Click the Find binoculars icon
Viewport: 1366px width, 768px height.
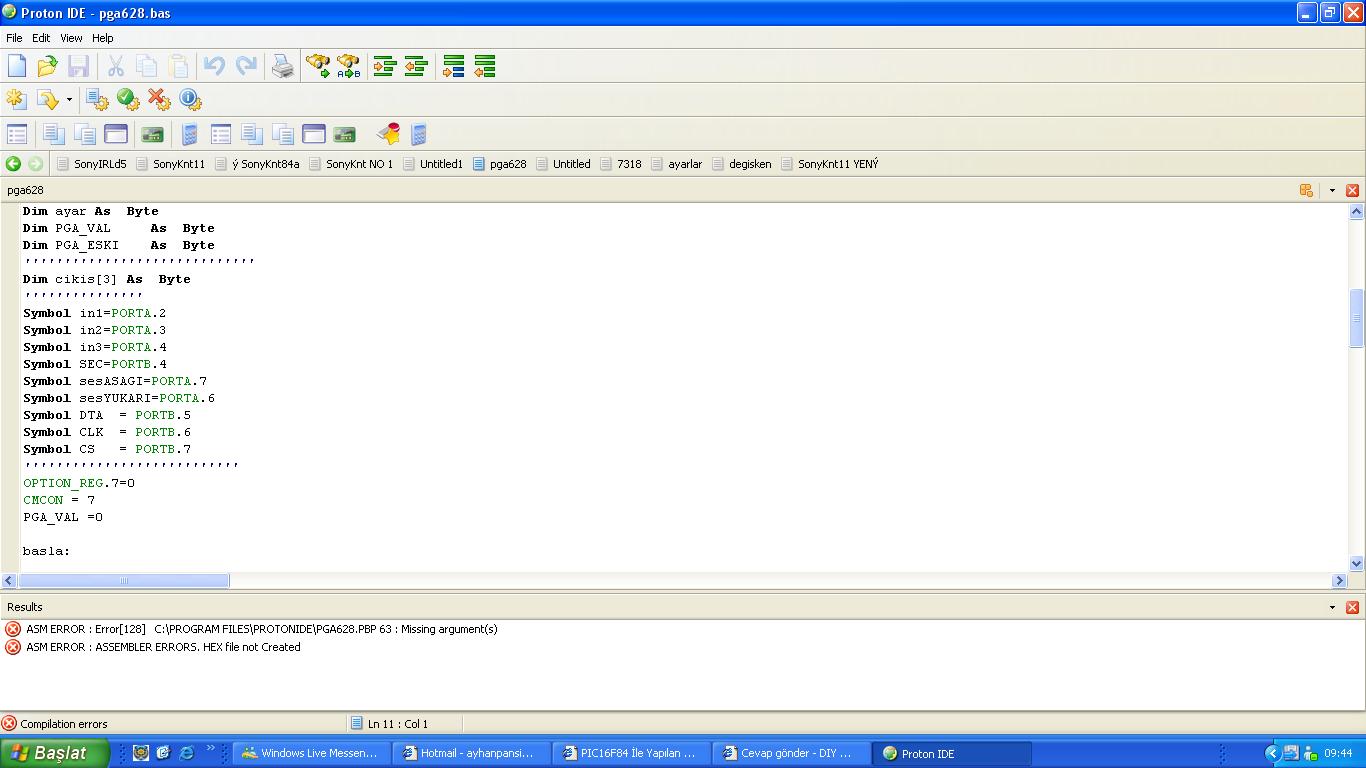tap(317, 67)
